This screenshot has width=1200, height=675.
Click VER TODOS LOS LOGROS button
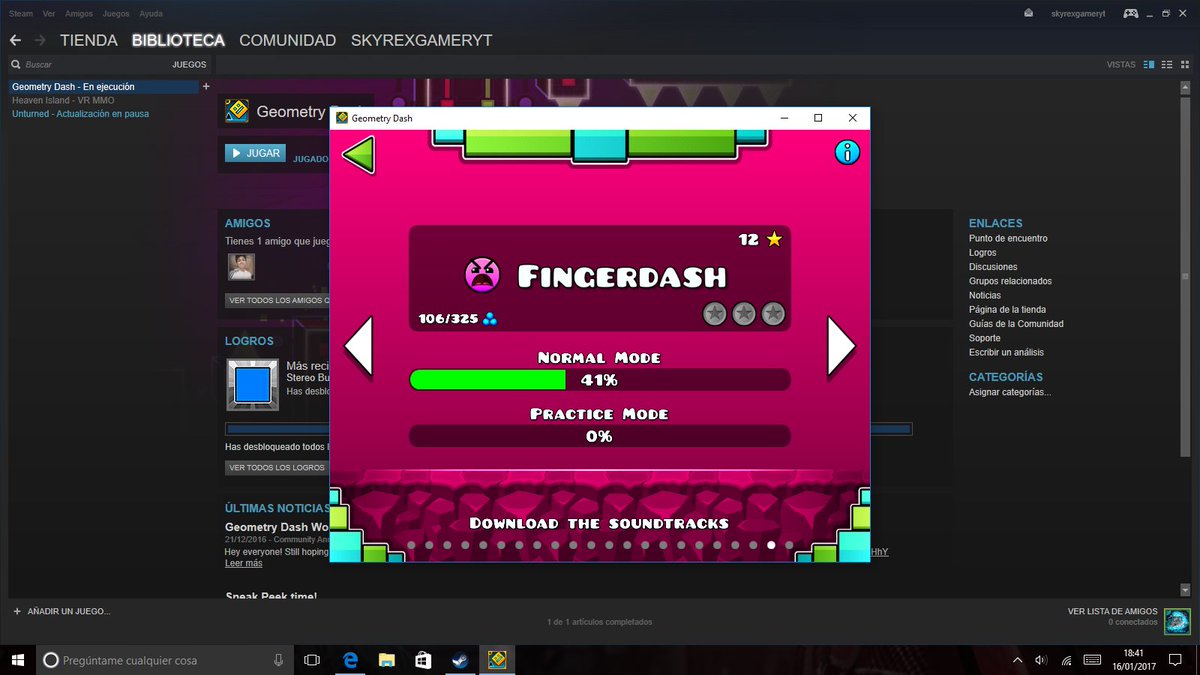278,467
